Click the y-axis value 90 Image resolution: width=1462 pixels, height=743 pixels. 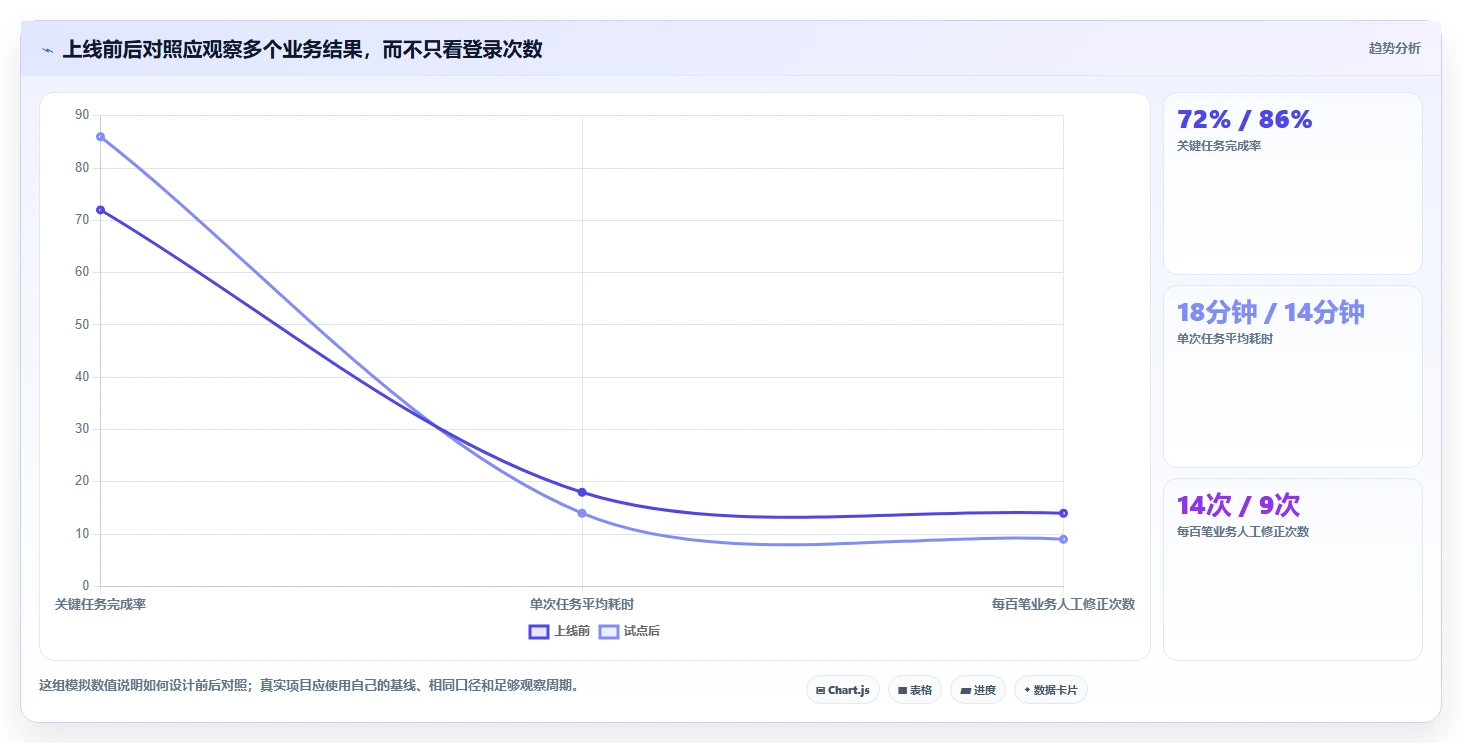click(82, 115)
